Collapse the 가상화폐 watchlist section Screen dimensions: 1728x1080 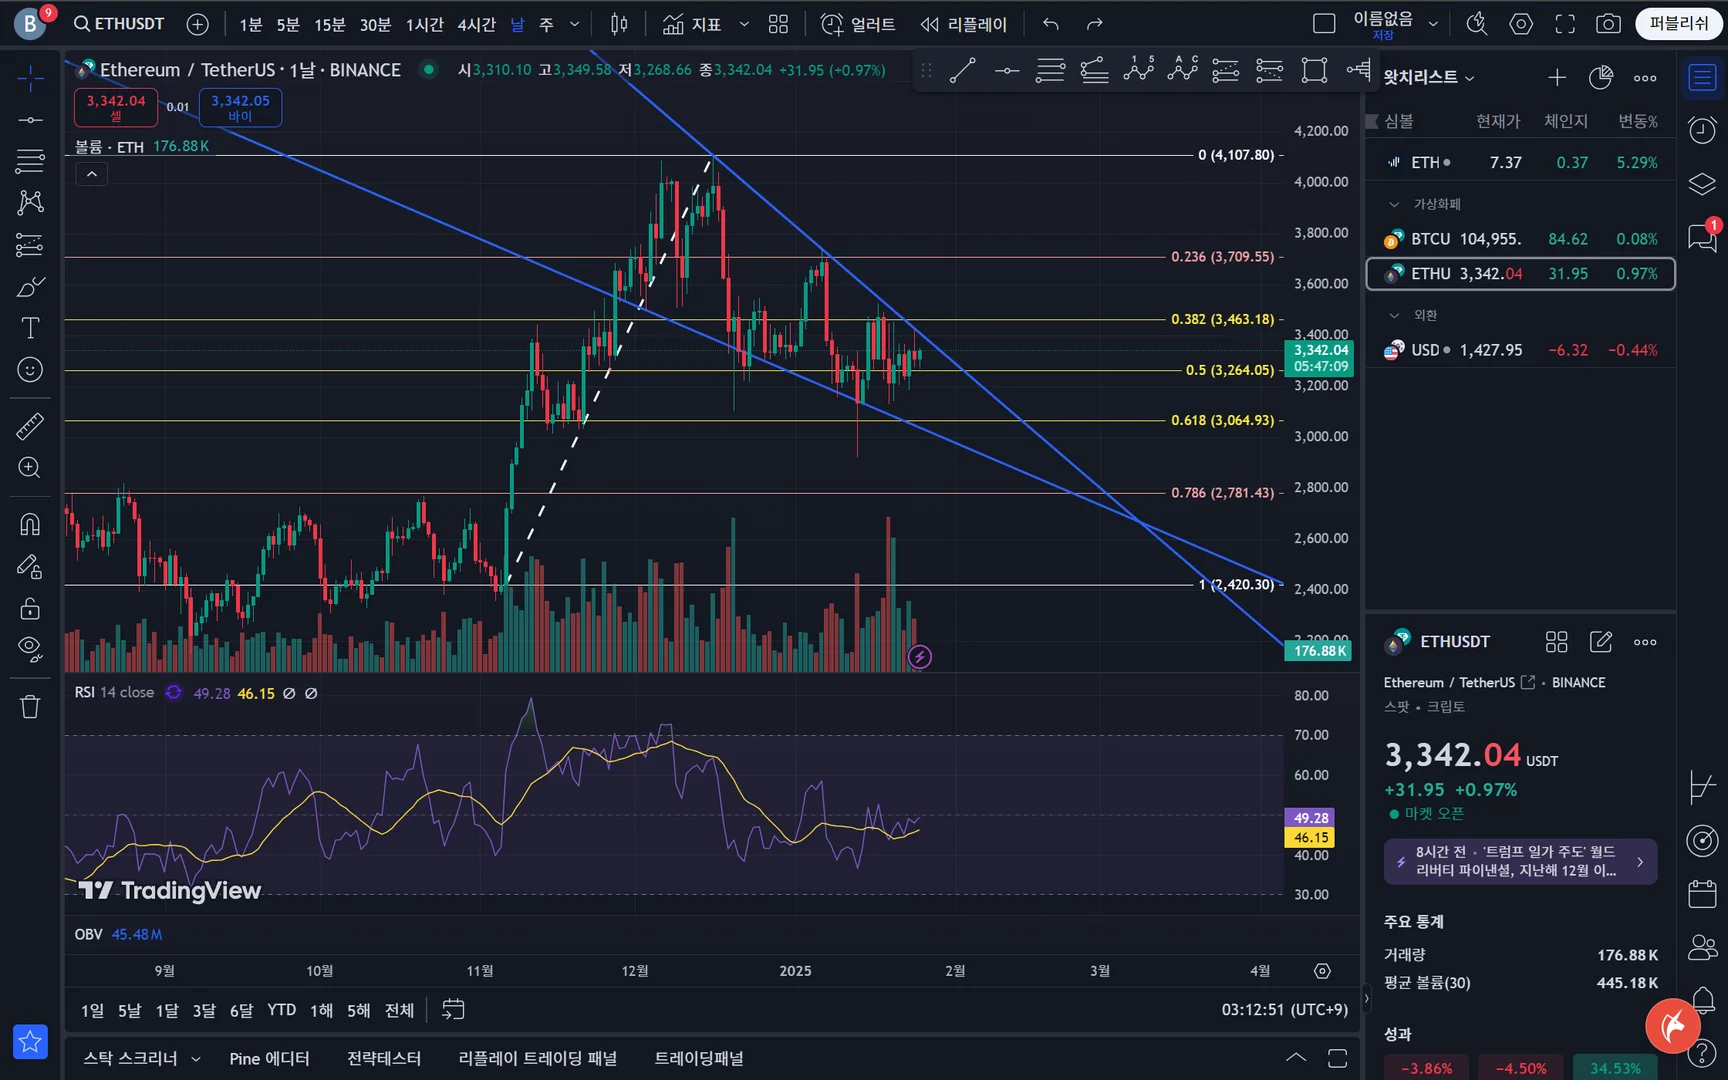click(1394, 204)
